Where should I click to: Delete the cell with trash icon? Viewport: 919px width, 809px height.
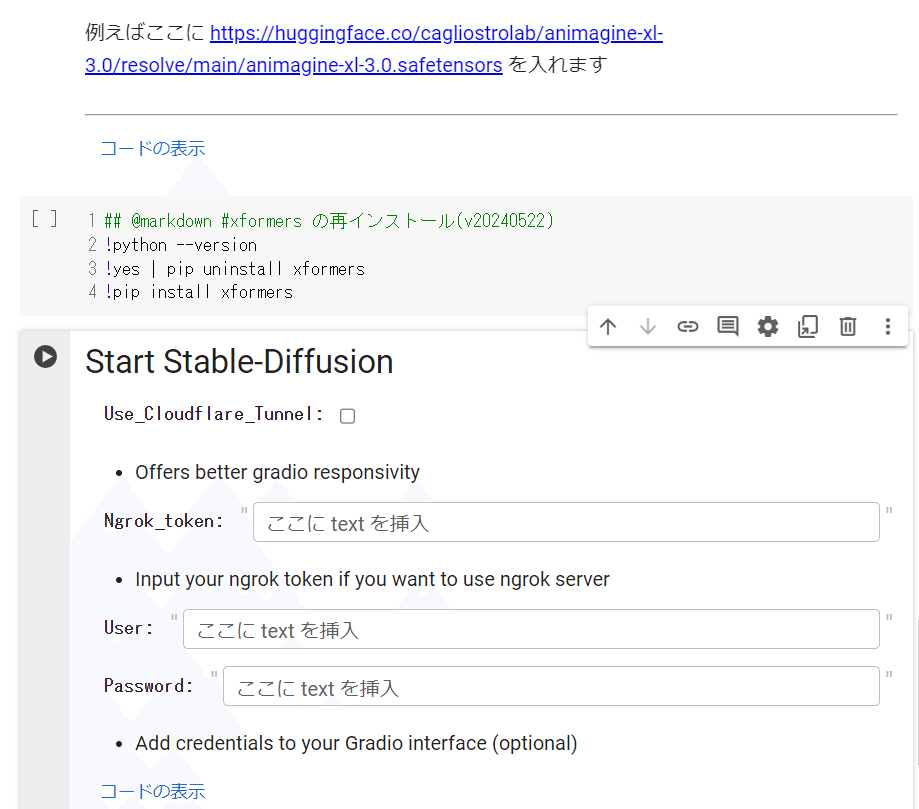pyautogui.click(x=848, y=327)
